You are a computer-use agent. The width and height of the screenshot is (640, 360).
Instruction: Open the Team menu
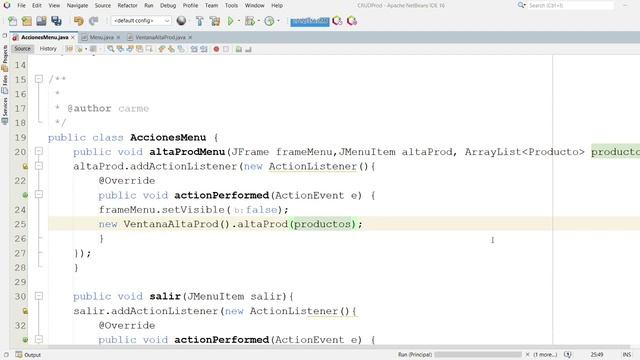[x=211, y=6]
